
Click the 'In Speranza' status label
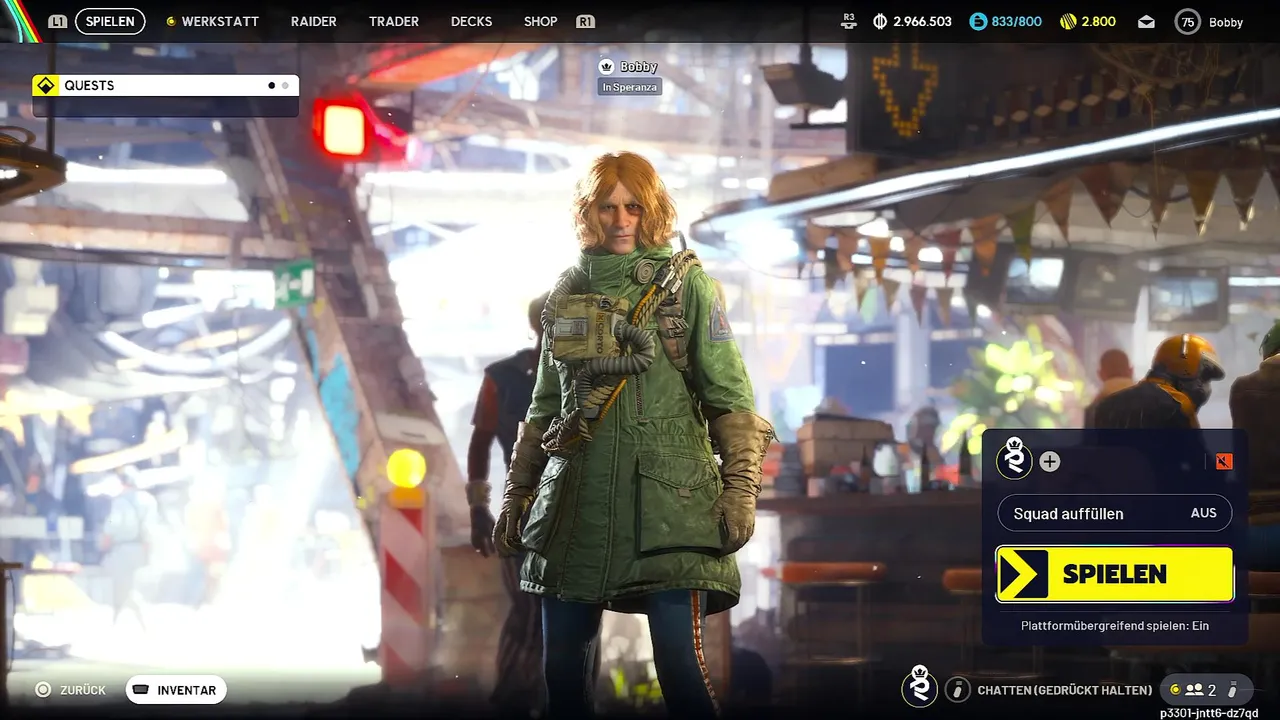click(x=630, y=87)
